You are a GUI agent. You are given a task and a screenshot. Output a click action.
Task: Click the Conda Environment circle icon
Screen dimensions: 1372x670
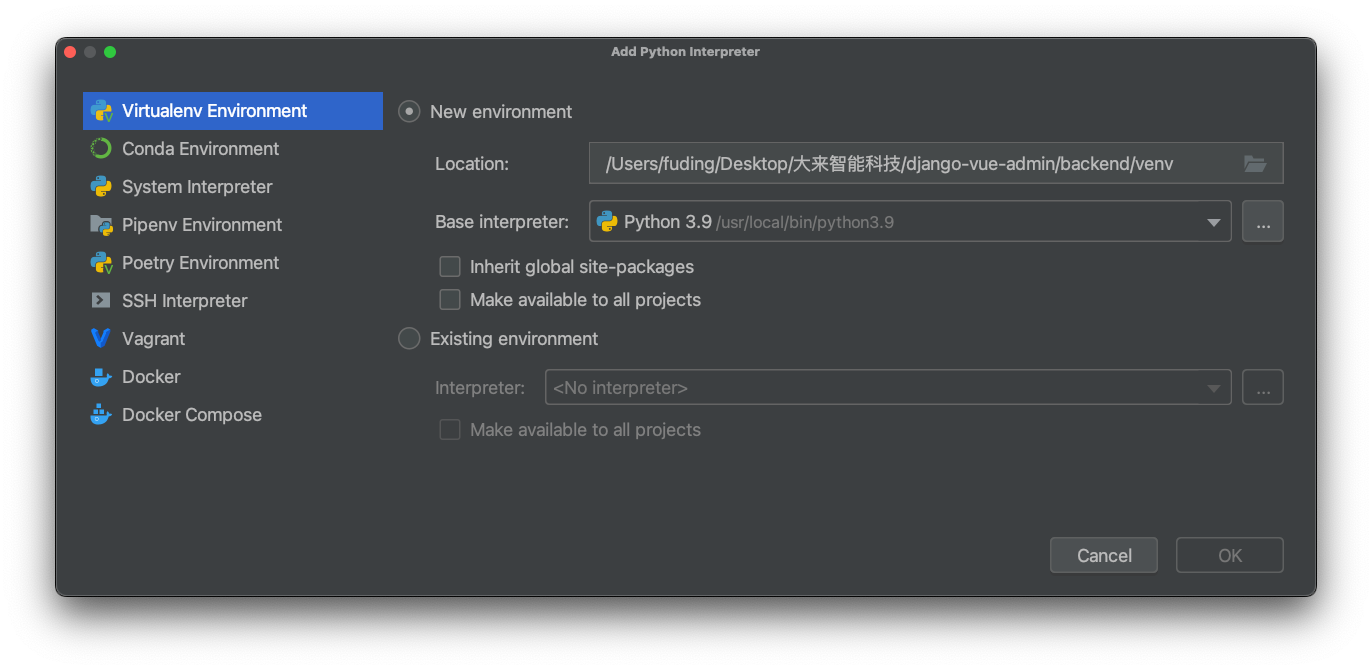click(x=101, y=149)
